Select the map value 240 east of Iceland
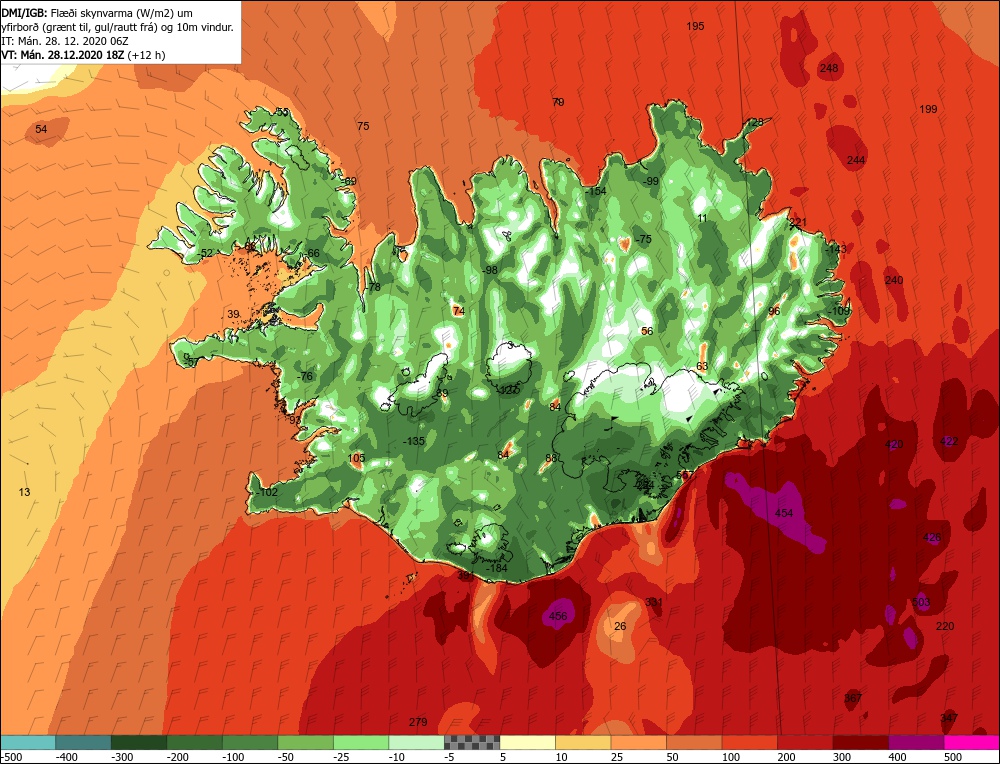 point(894,280)
